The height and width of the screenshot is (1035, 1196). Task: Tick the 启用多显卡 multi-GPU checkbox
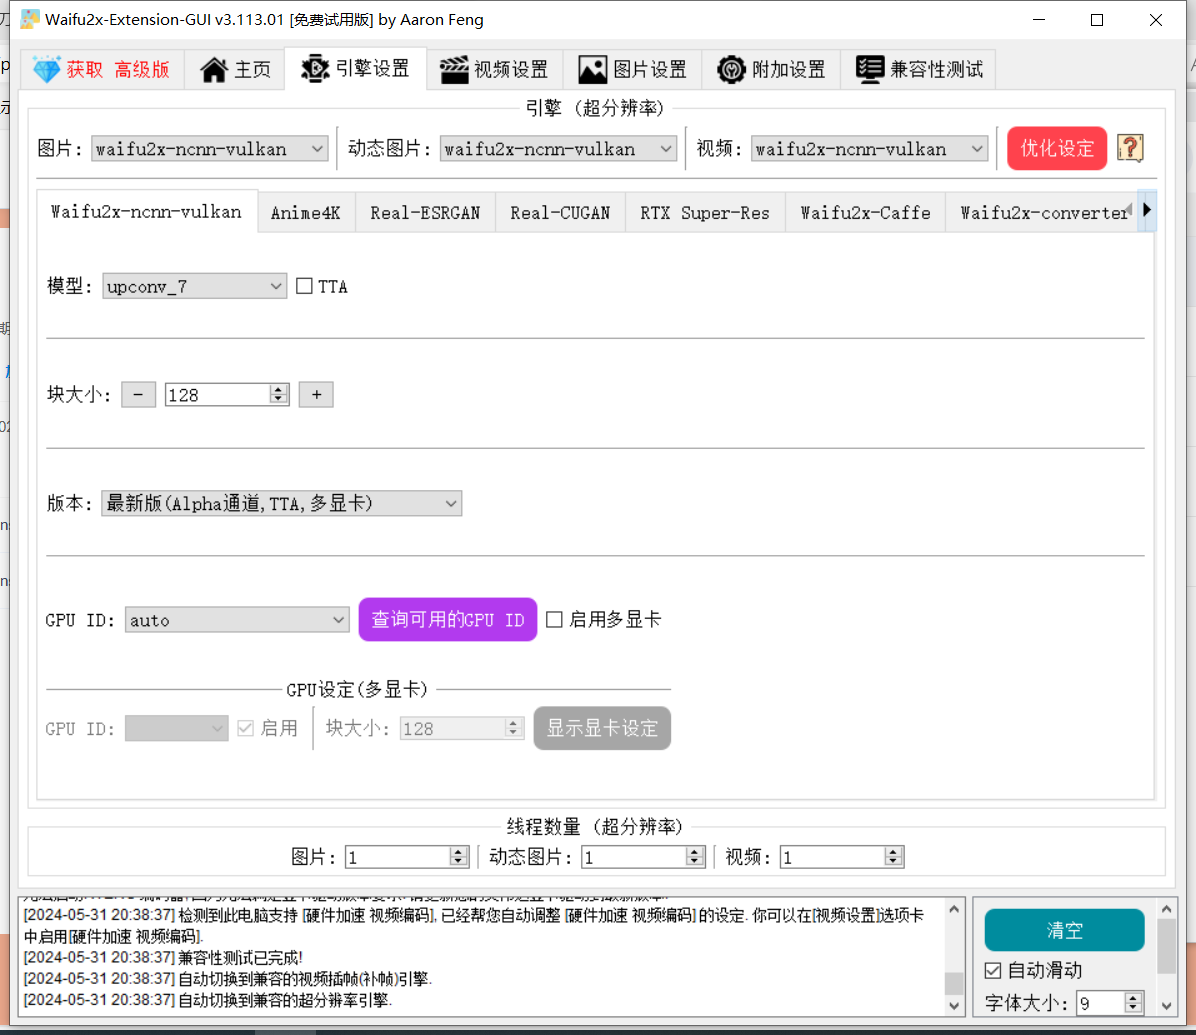tap(555, 620)
